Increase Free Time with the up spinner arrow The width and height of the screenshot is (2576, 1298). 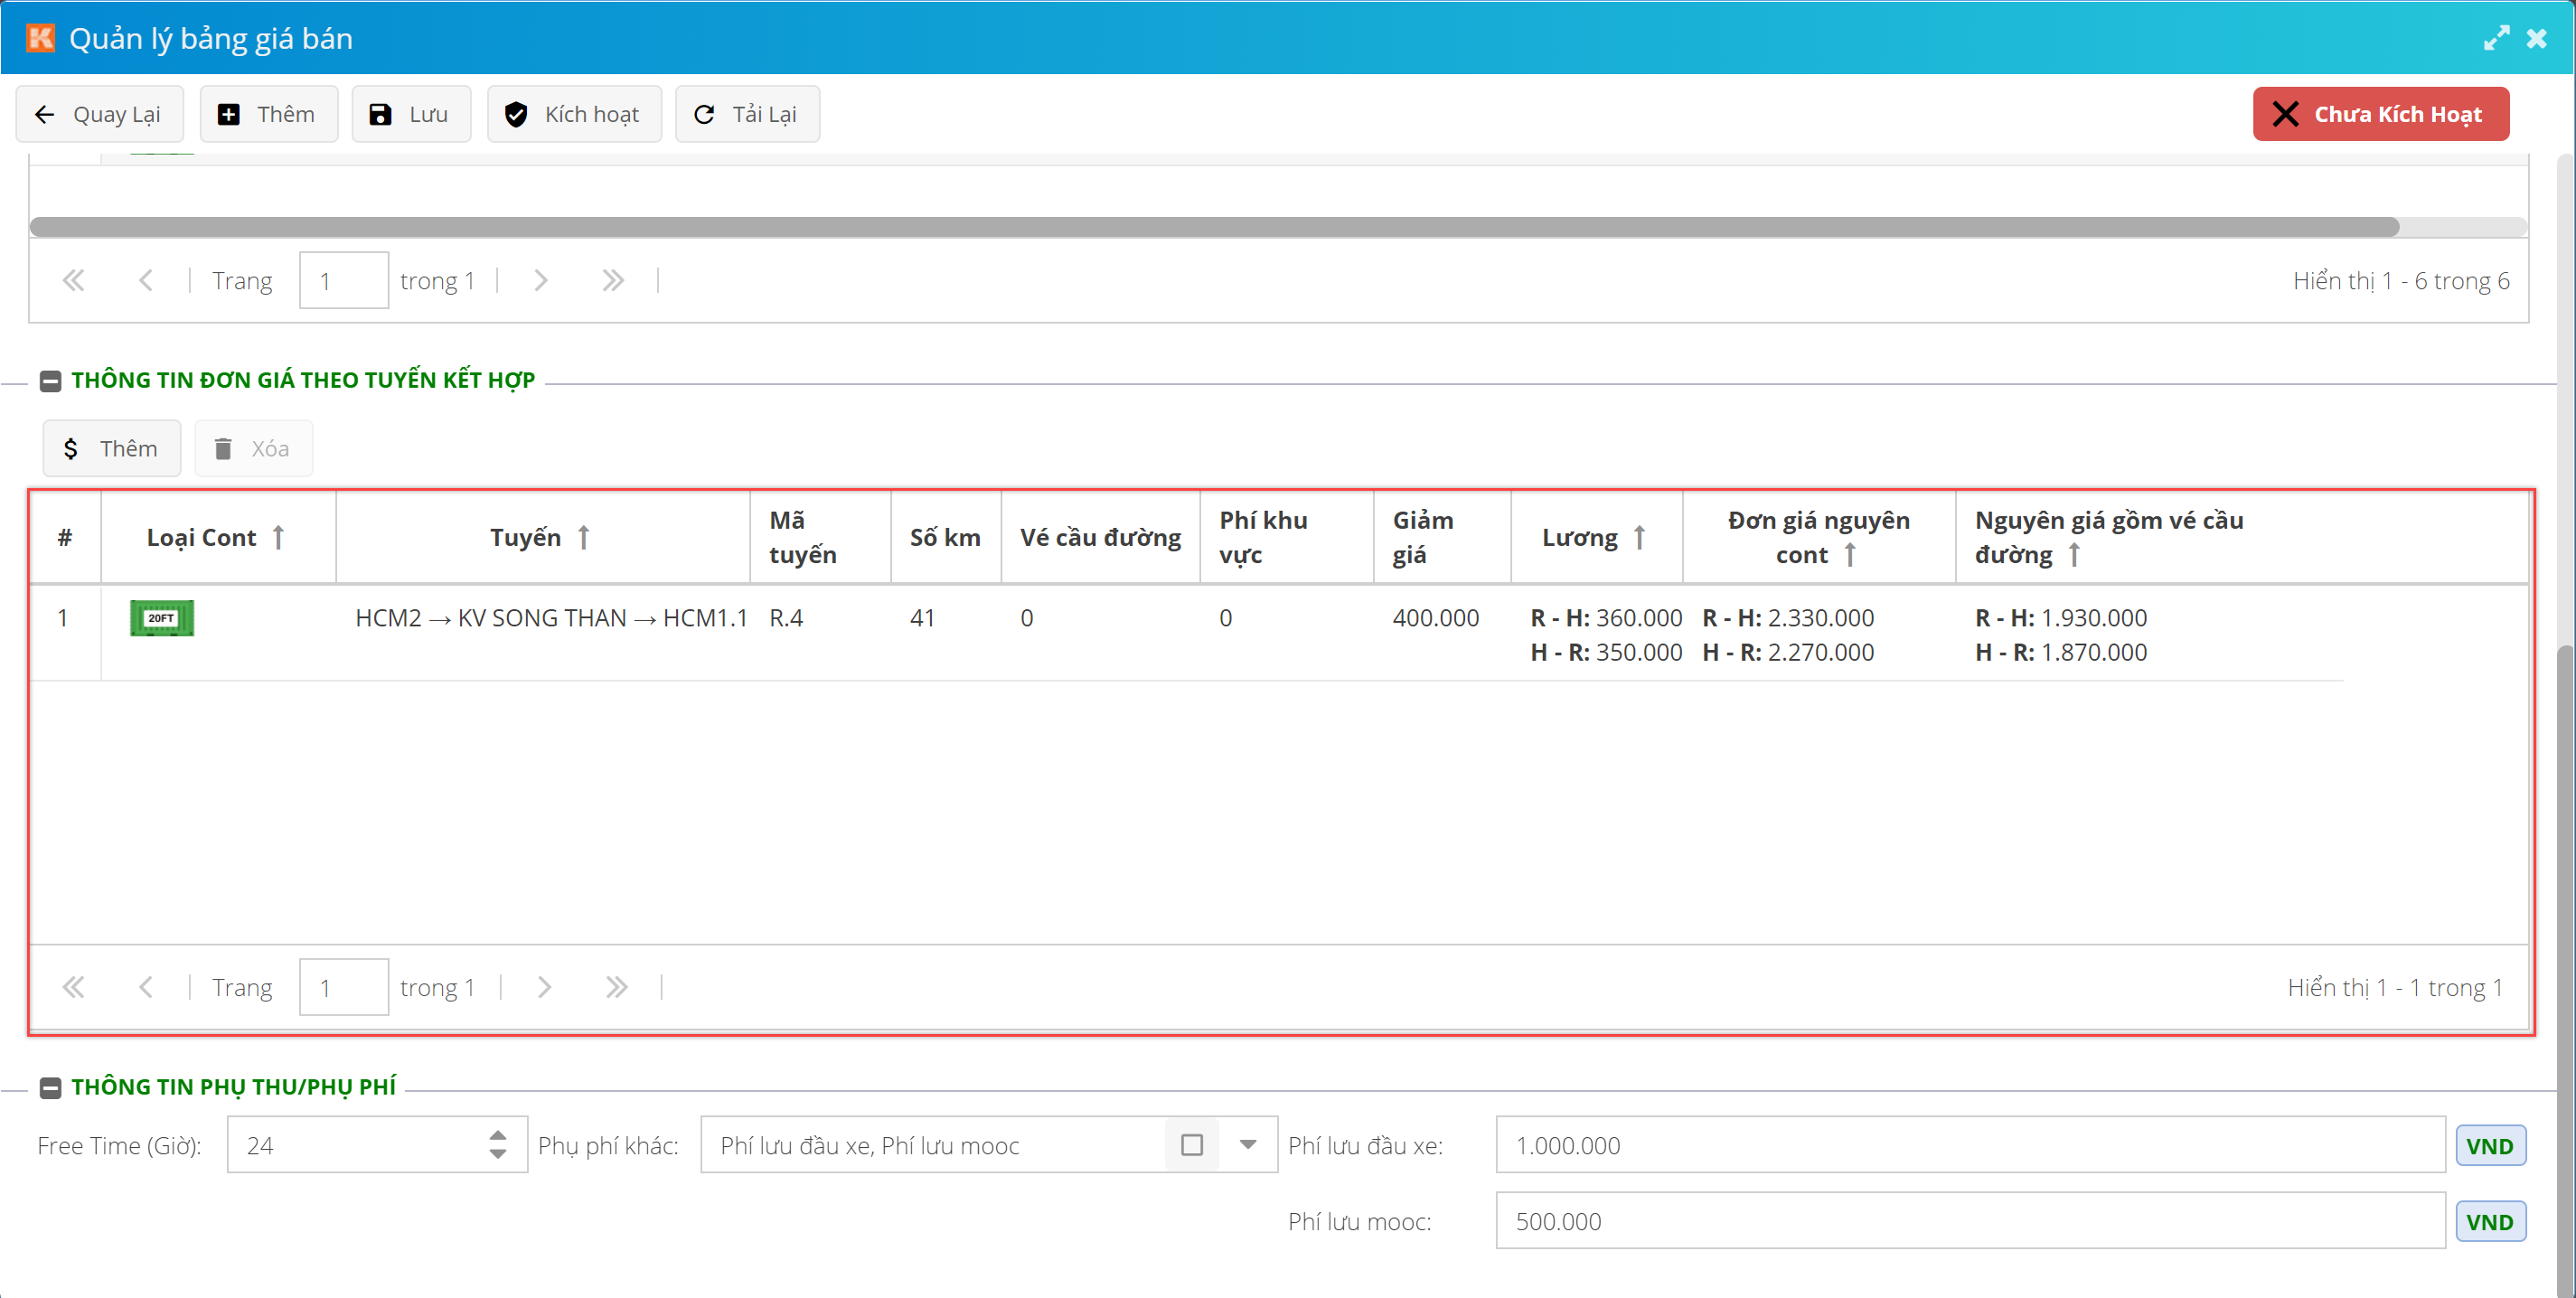[x=497, y=1135]
